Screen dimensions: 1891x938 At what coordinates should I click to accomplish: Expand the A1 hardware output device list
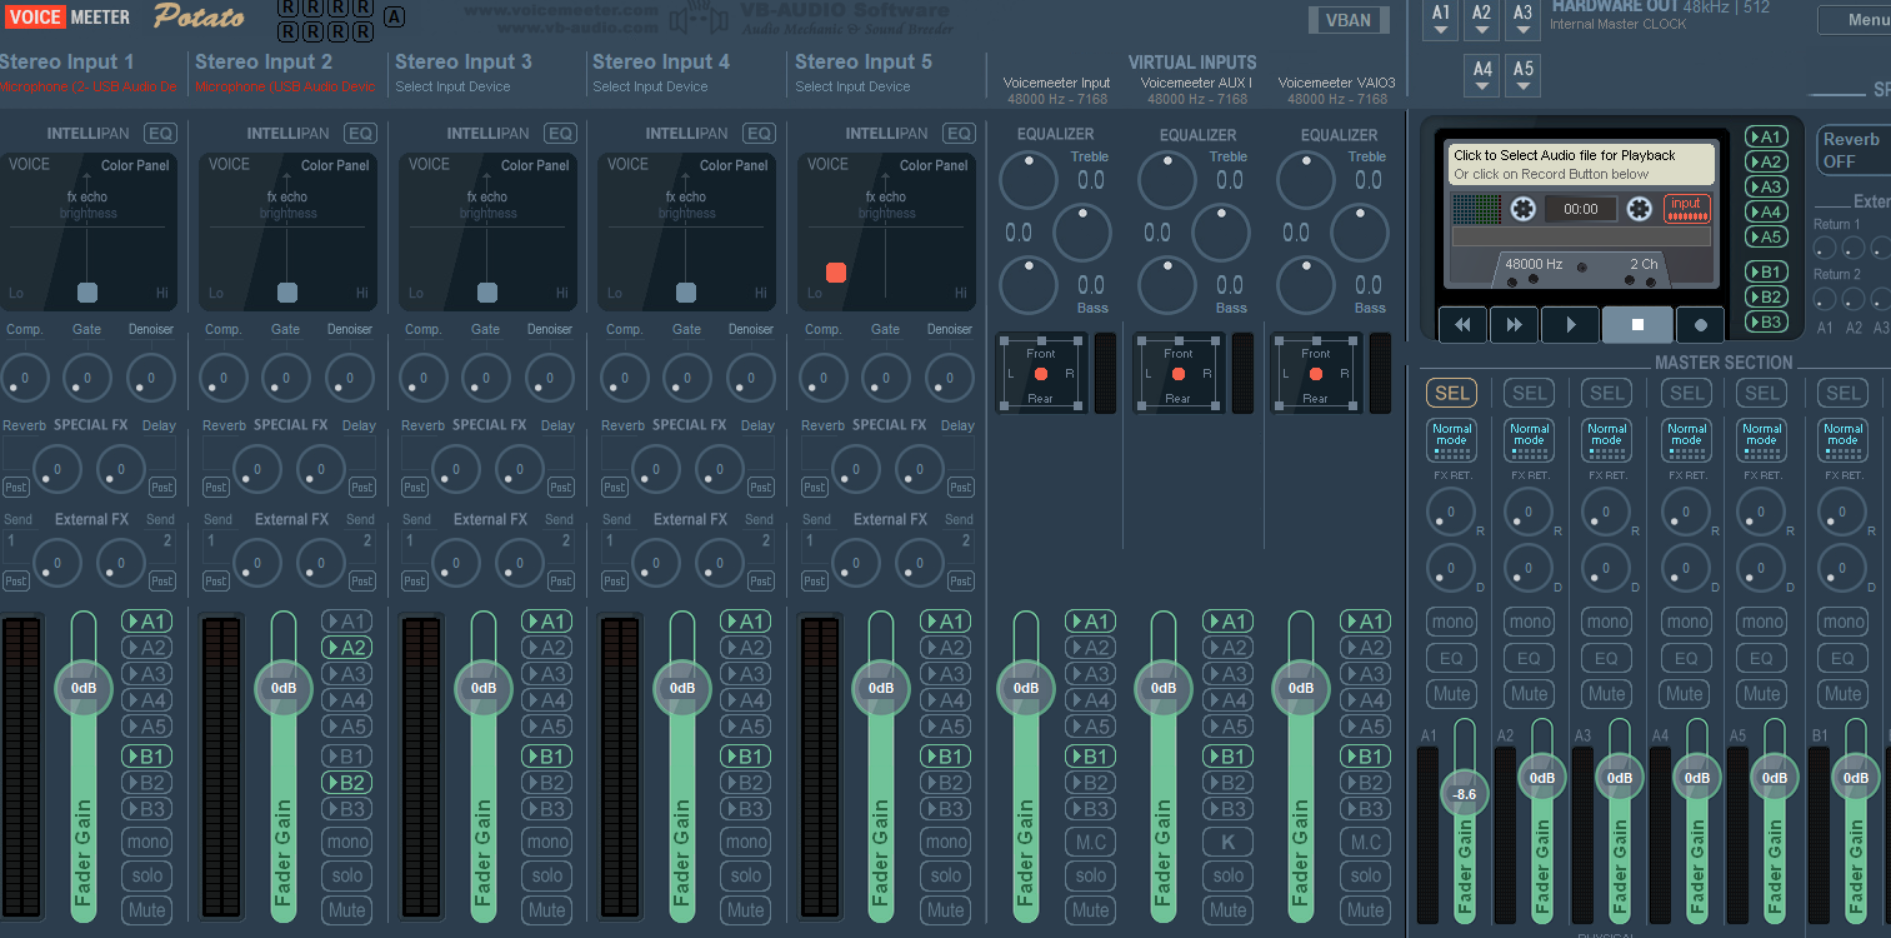coord(1440,19)
